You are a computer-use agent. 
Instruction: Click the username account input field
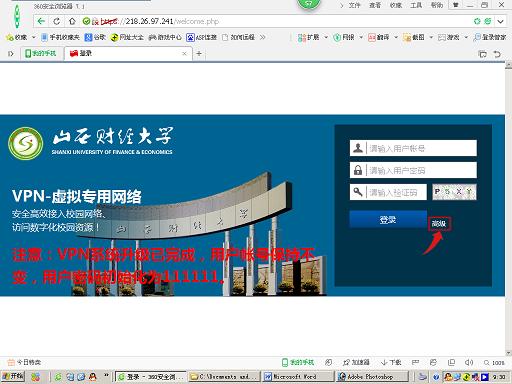click(x=413, y=148)
